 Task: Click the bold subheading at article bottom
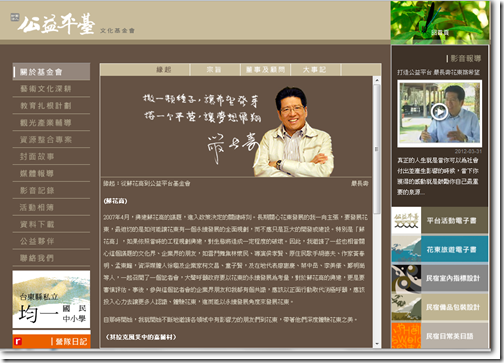pyautogui.click(x=140, y=337)
